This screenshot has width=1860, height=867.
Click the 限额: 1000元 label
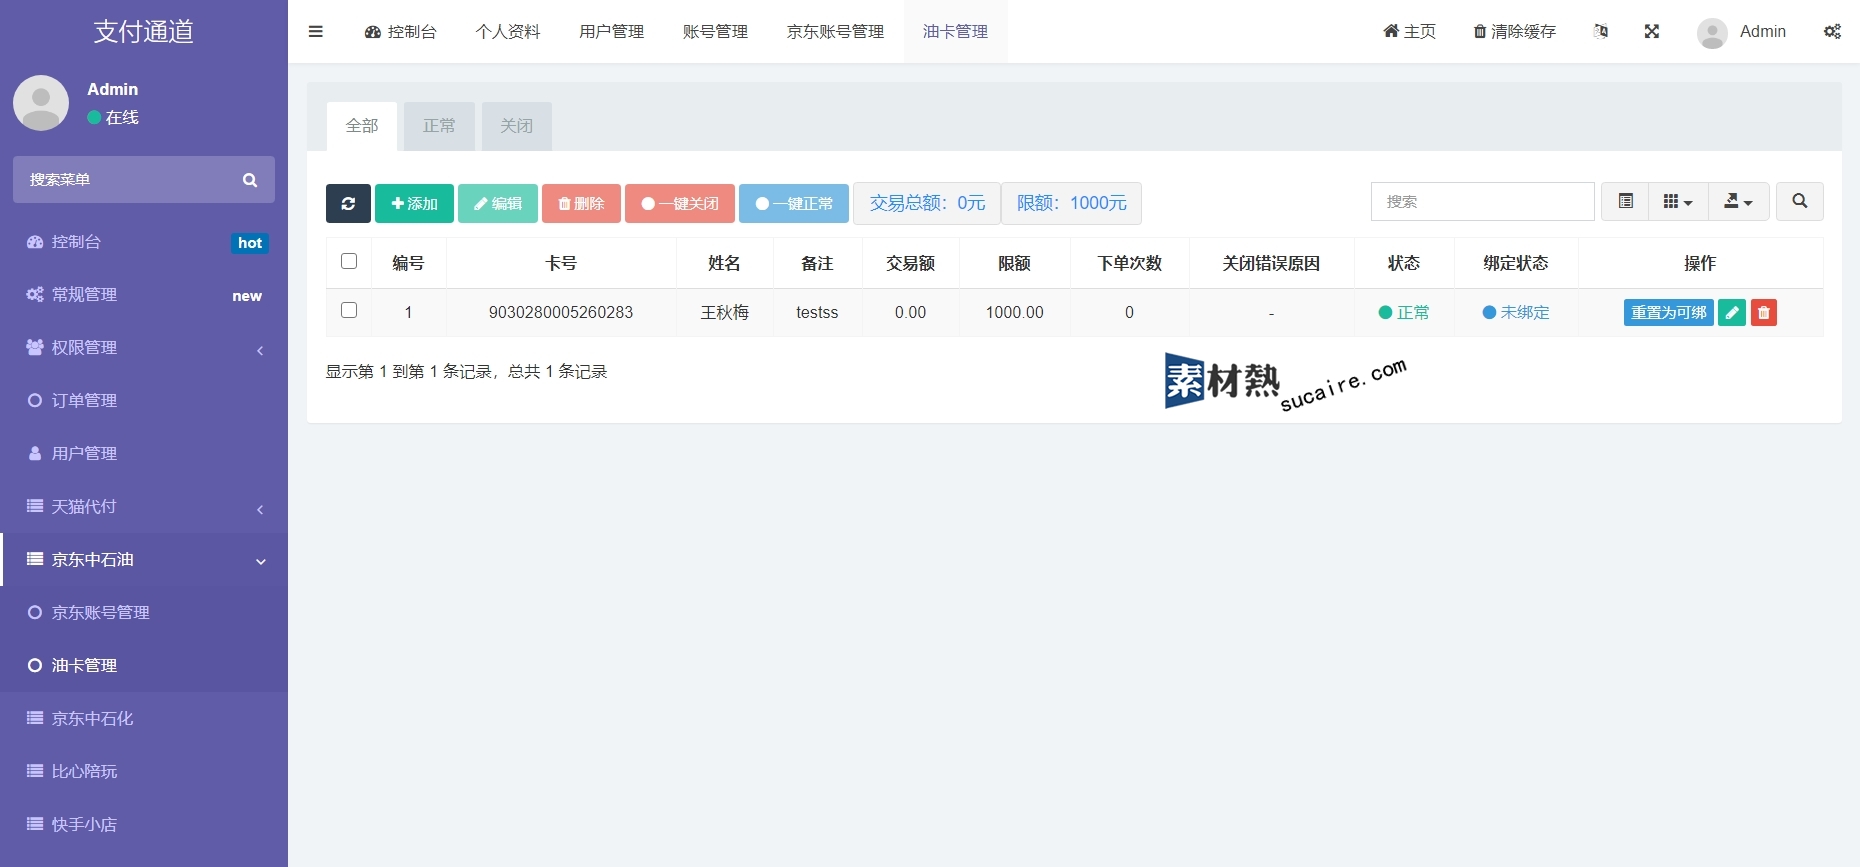pyautogui.click(x=1071, y=203)
